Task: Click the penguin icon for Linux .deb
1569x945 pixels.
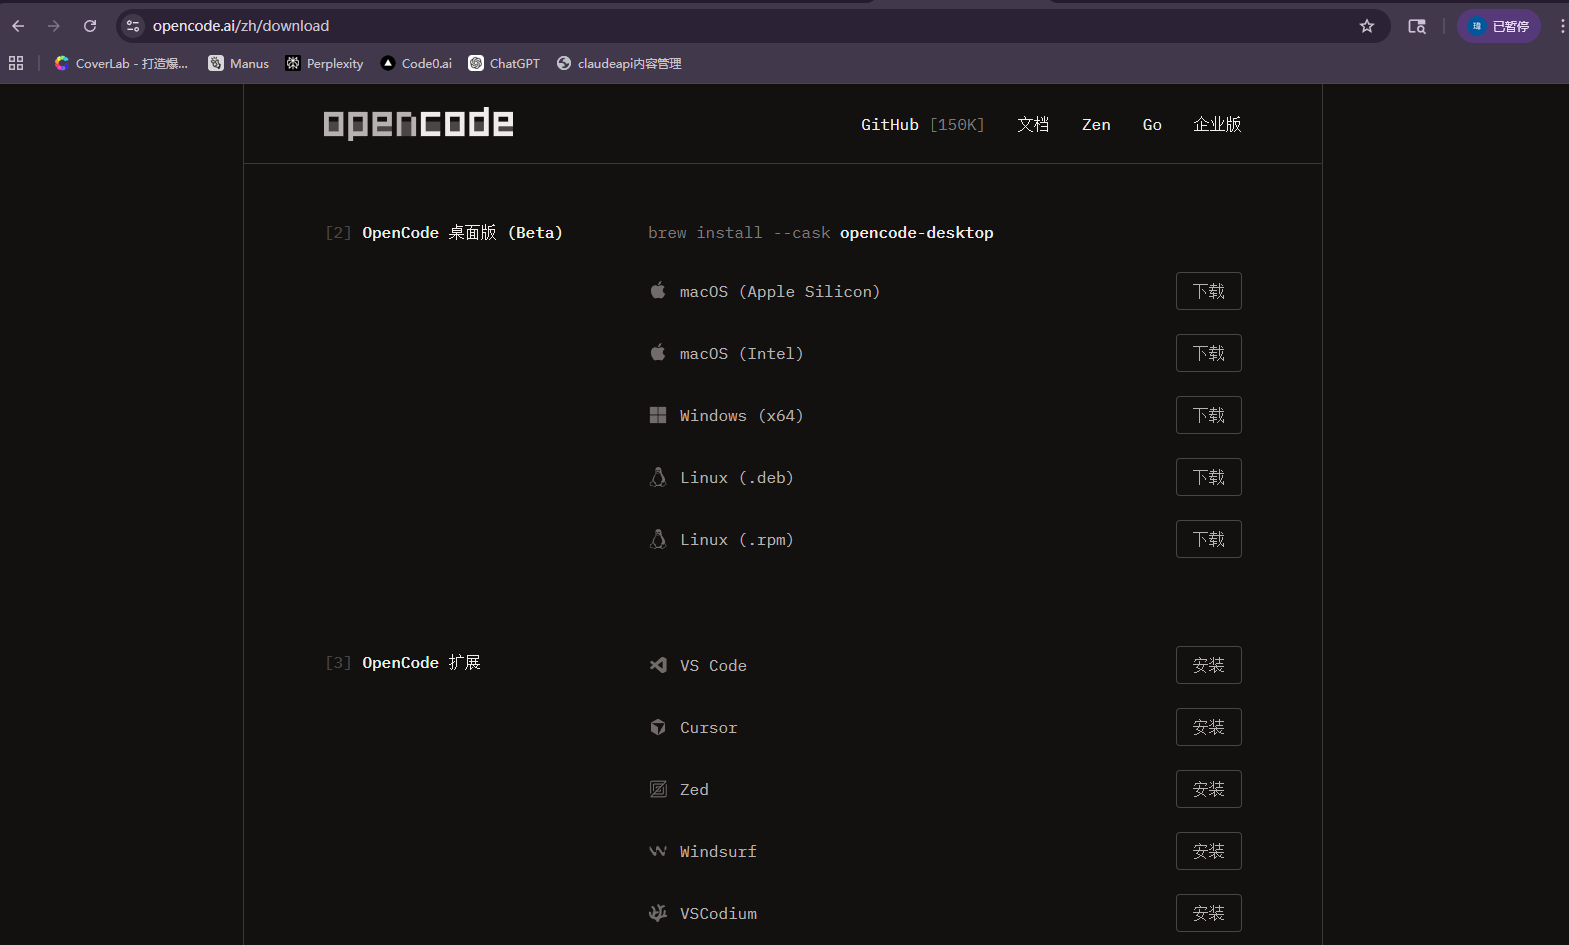Action: (x=658, y=477)
